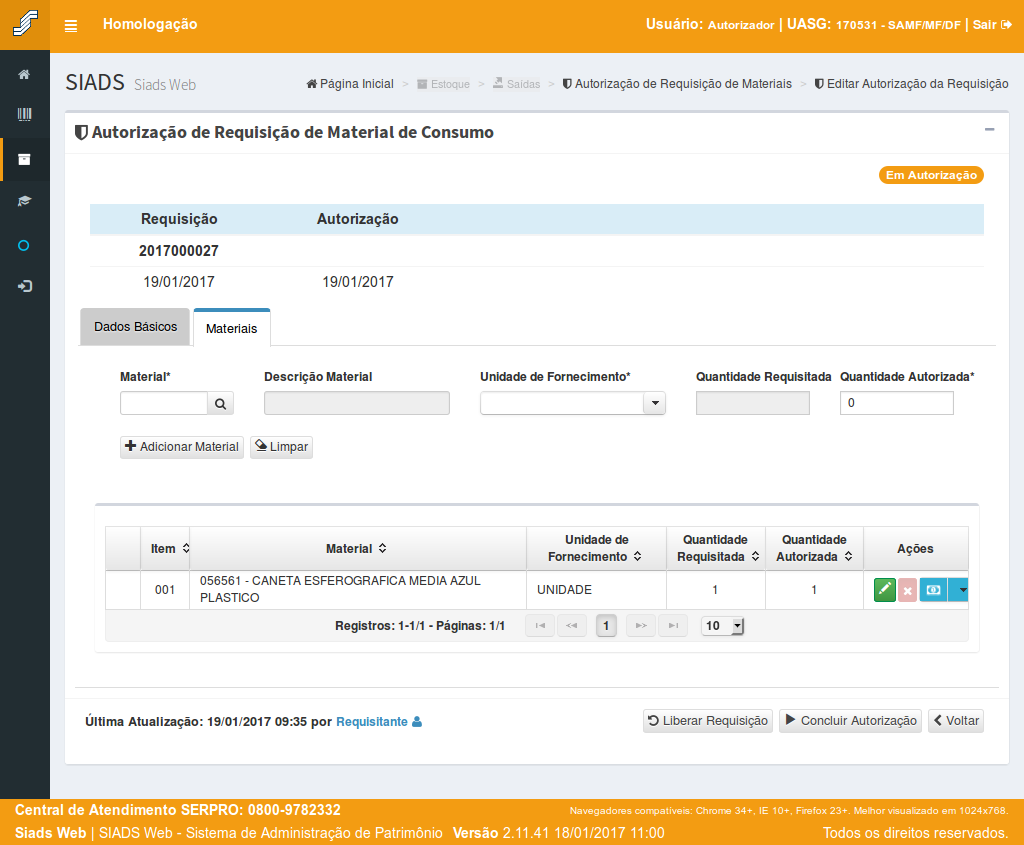Viewport: 1024px width, 845px height.
Task: Click Concluir Autorização button
Action: coord(850,721)
